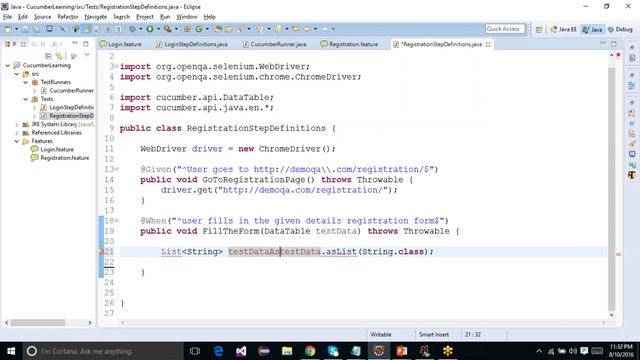Open Visual Studio from the taskbar
Image resolution: width=640 pixels, height=360 pixels.
coord(241,351)
